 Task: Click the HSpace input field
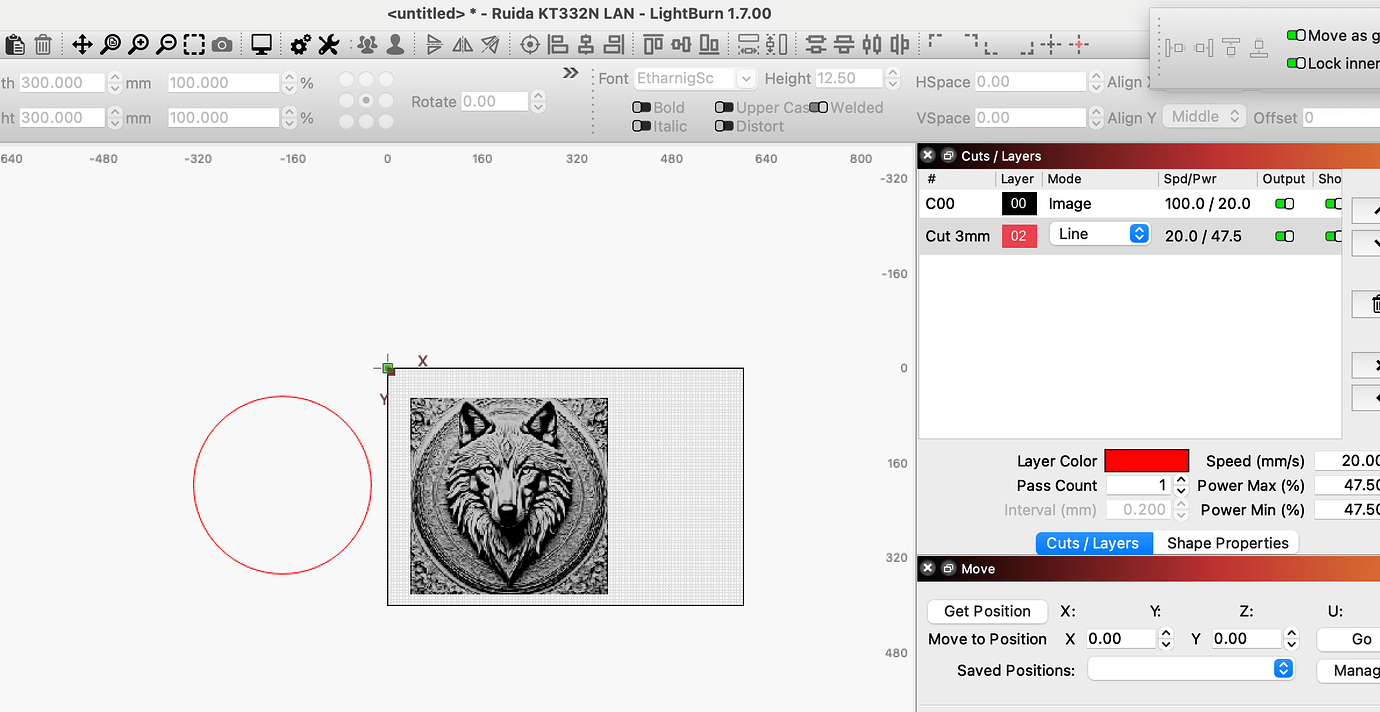pyautogui.click(x=1030, y=82)
